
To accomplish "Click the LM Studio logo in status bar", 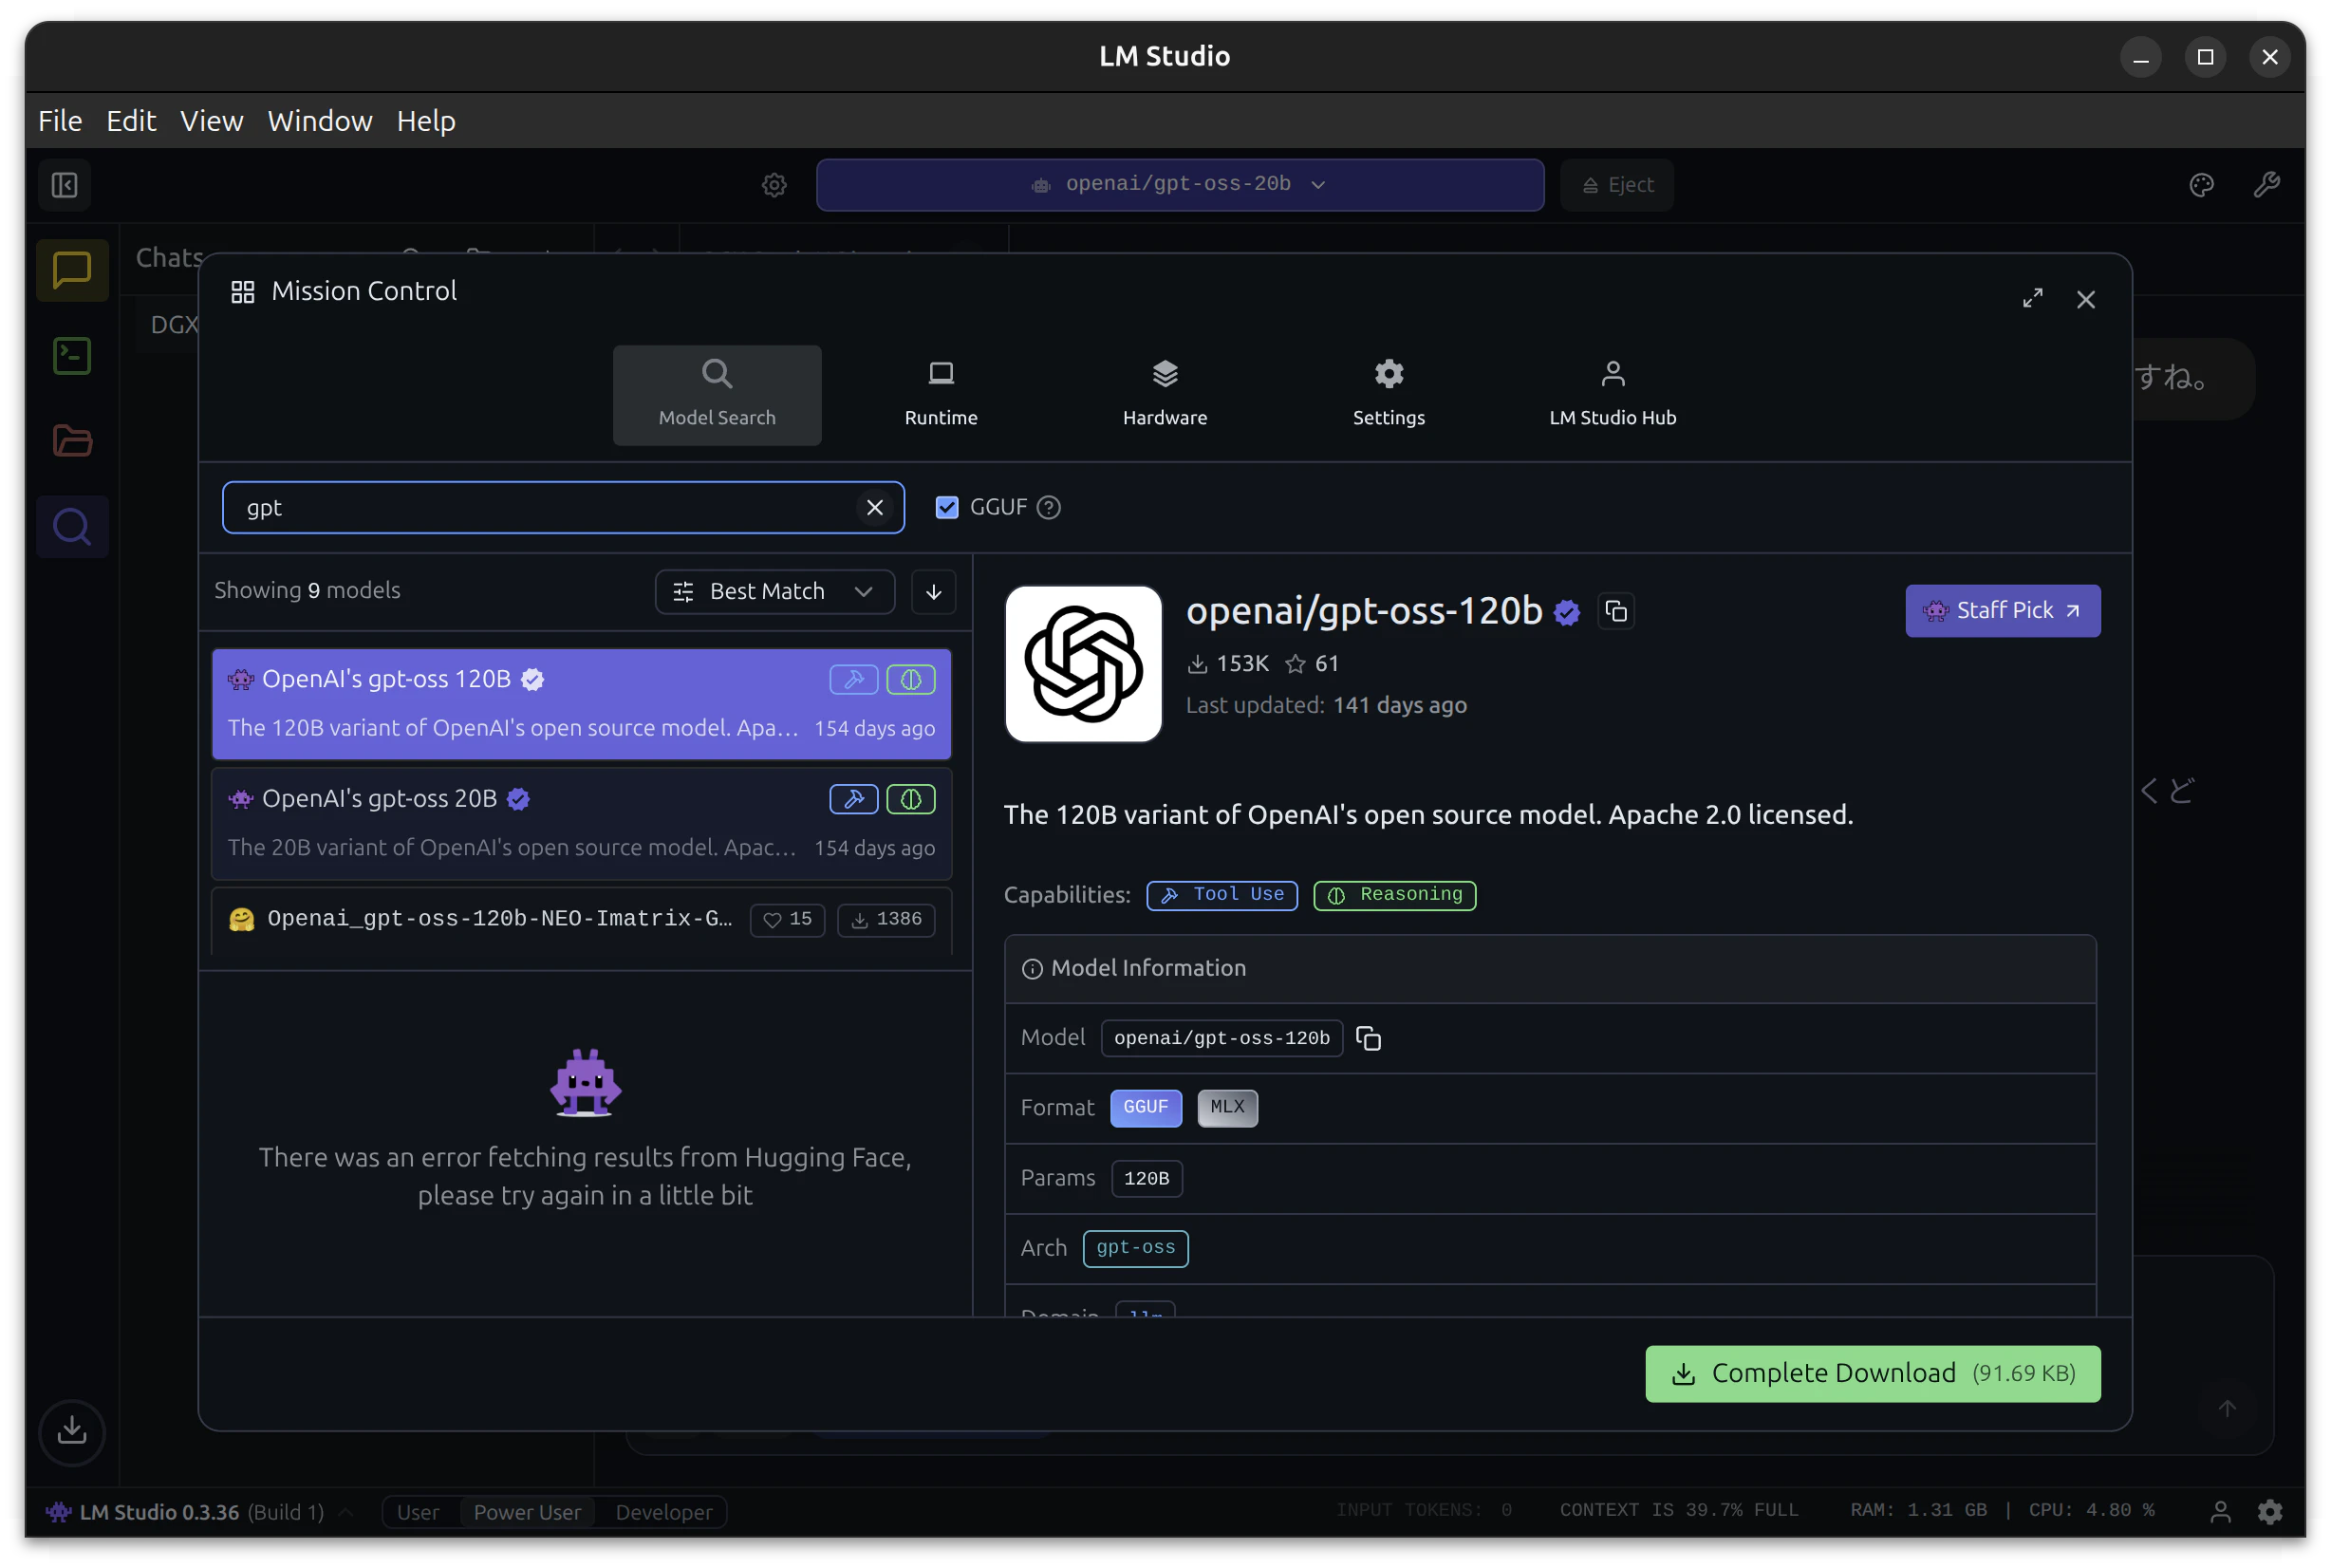I will 59,1512.
